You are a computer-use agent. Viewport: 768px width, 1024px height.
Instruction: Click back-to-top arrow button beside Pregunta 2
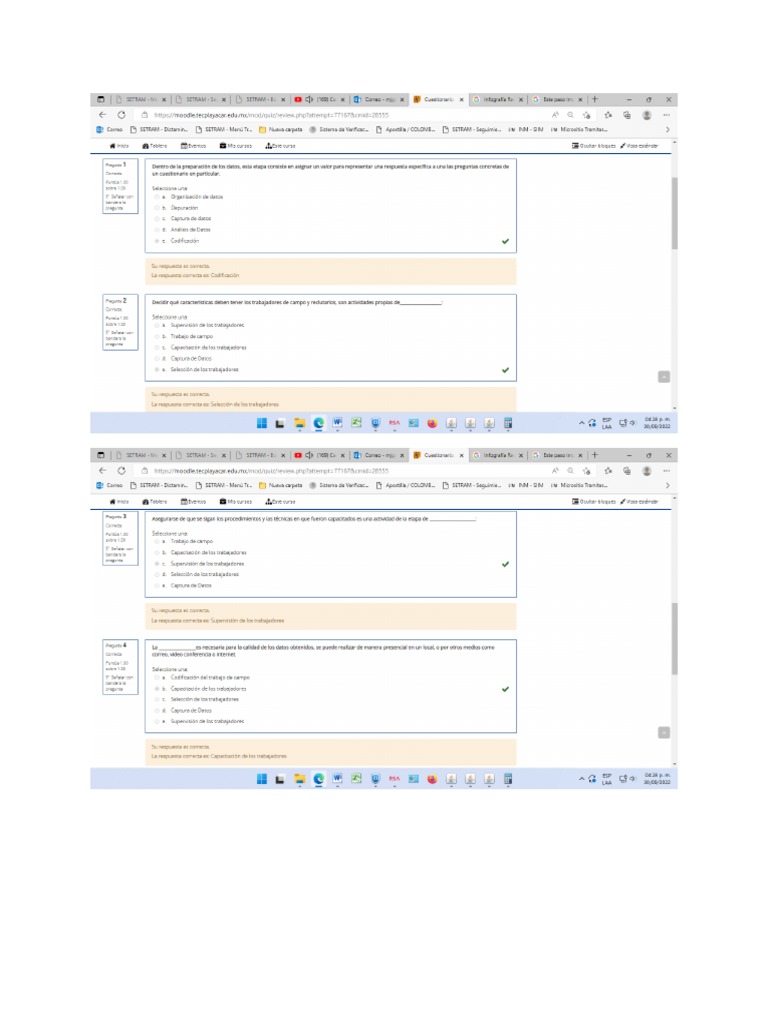click(664, 377)
